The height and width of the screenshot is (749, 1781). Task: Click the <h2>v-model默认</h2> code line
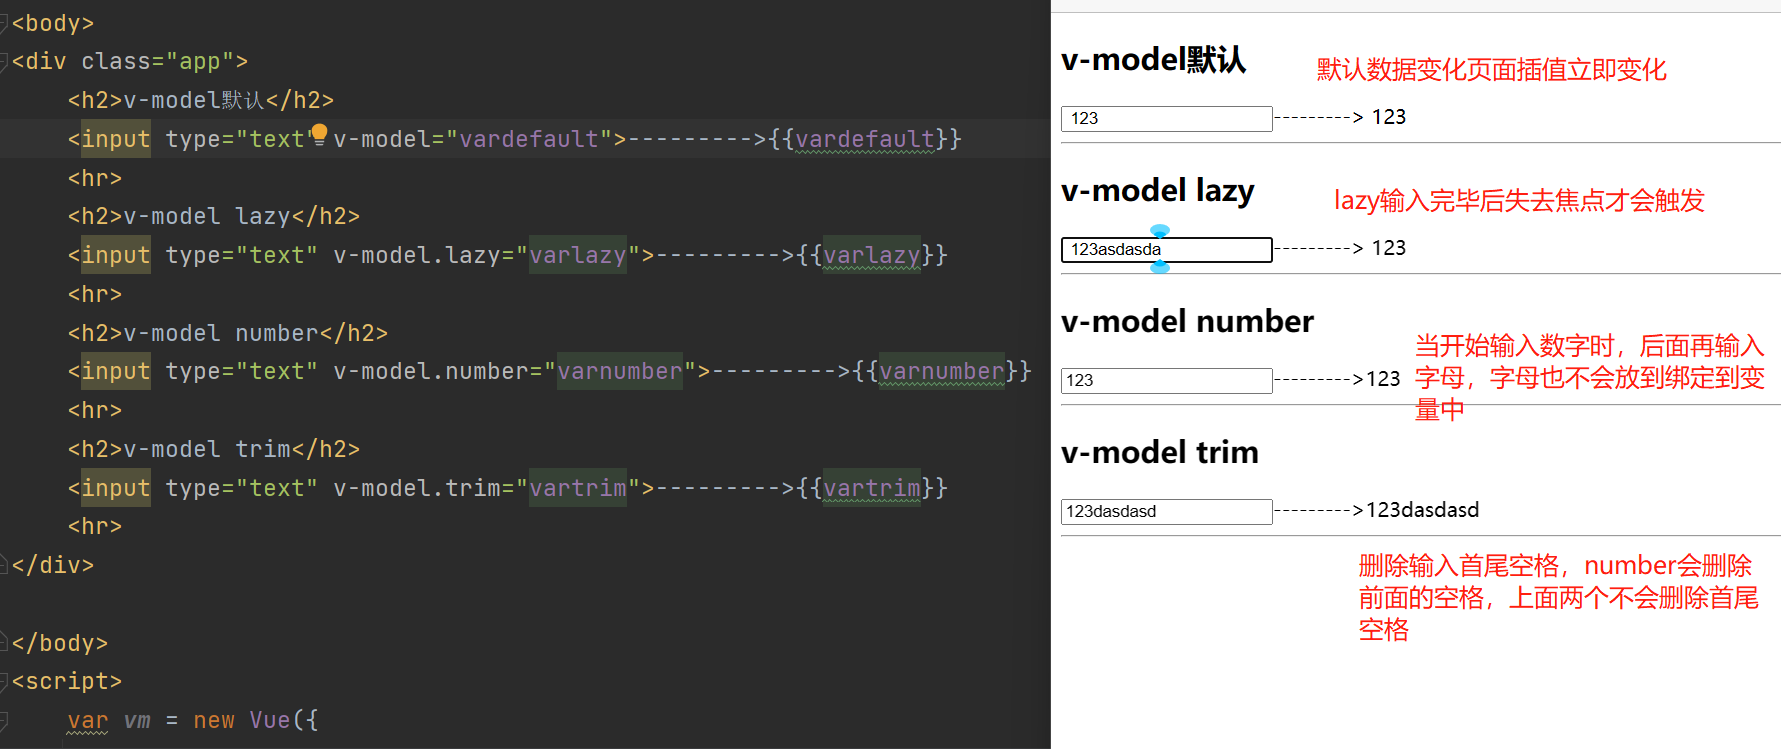coord(201,100)
